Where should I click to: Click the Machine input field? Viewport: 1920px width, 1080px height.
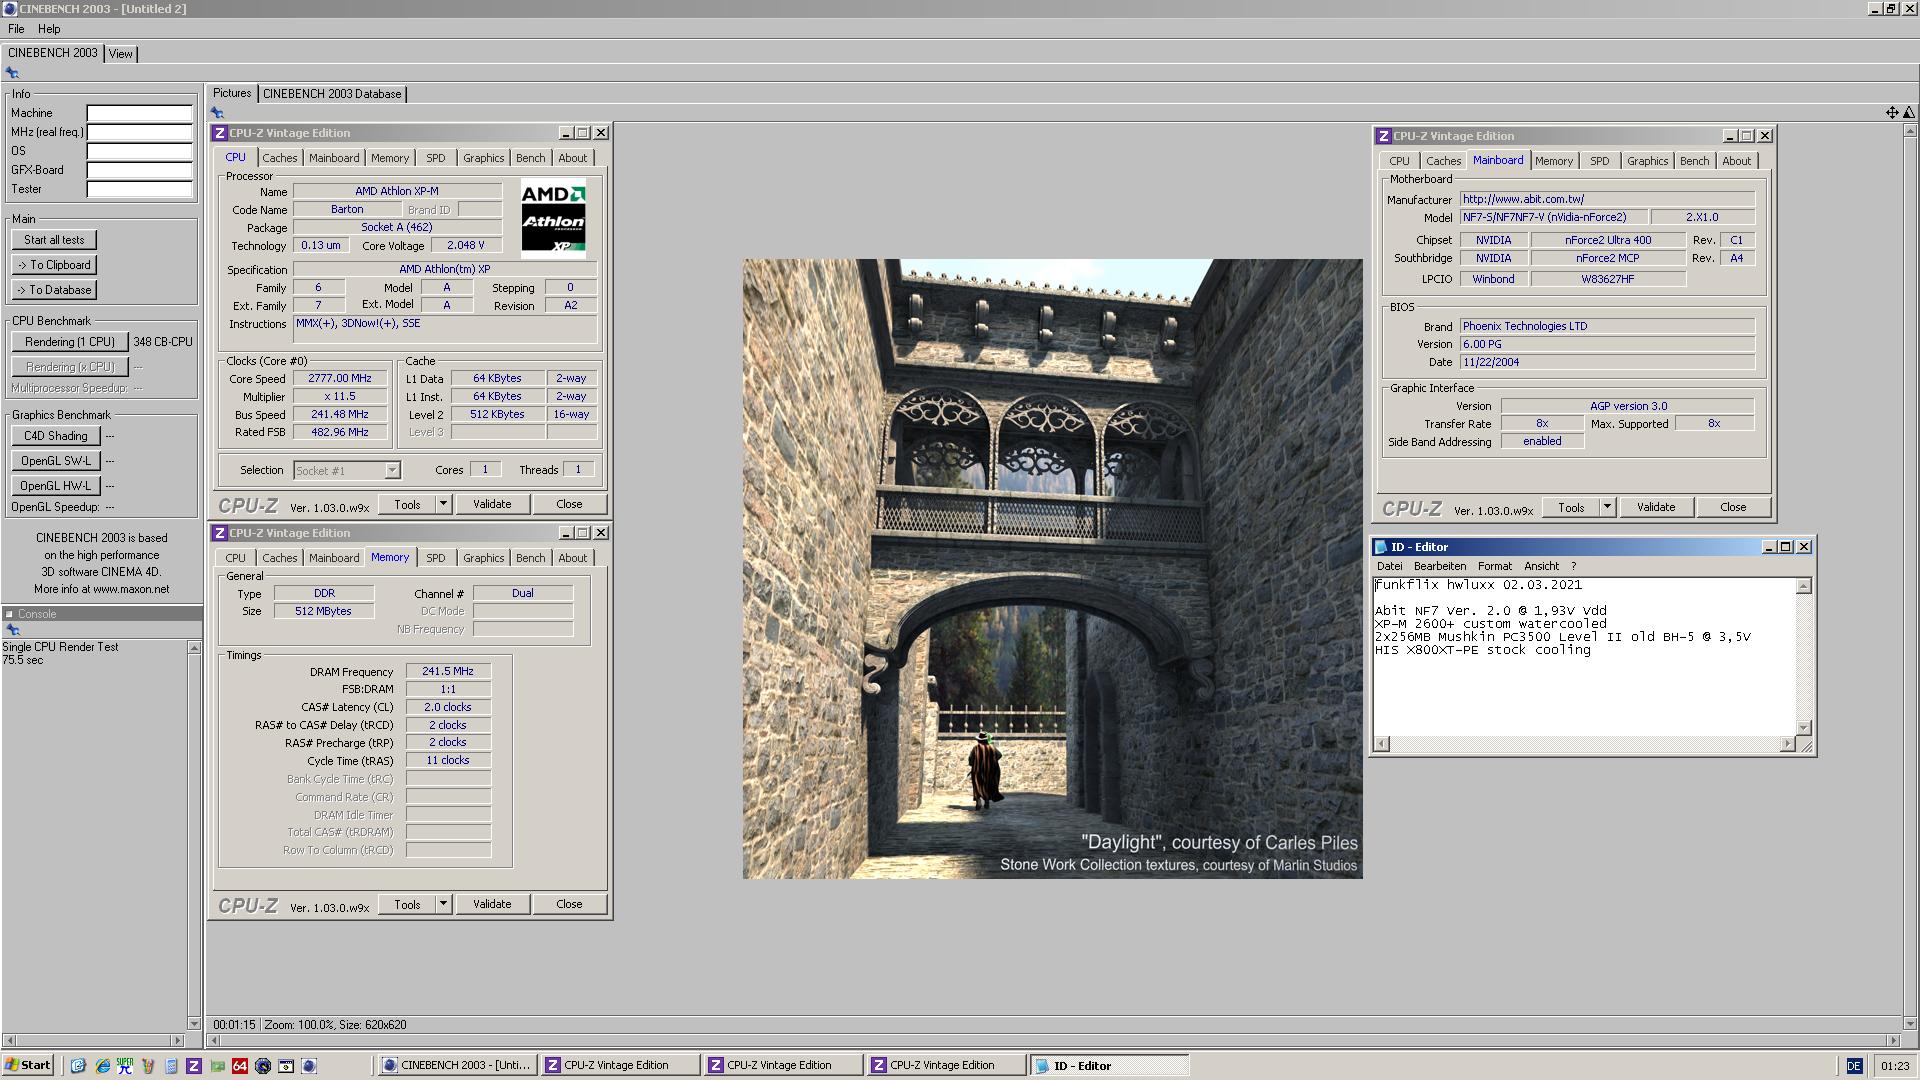[x=139, y=113]
